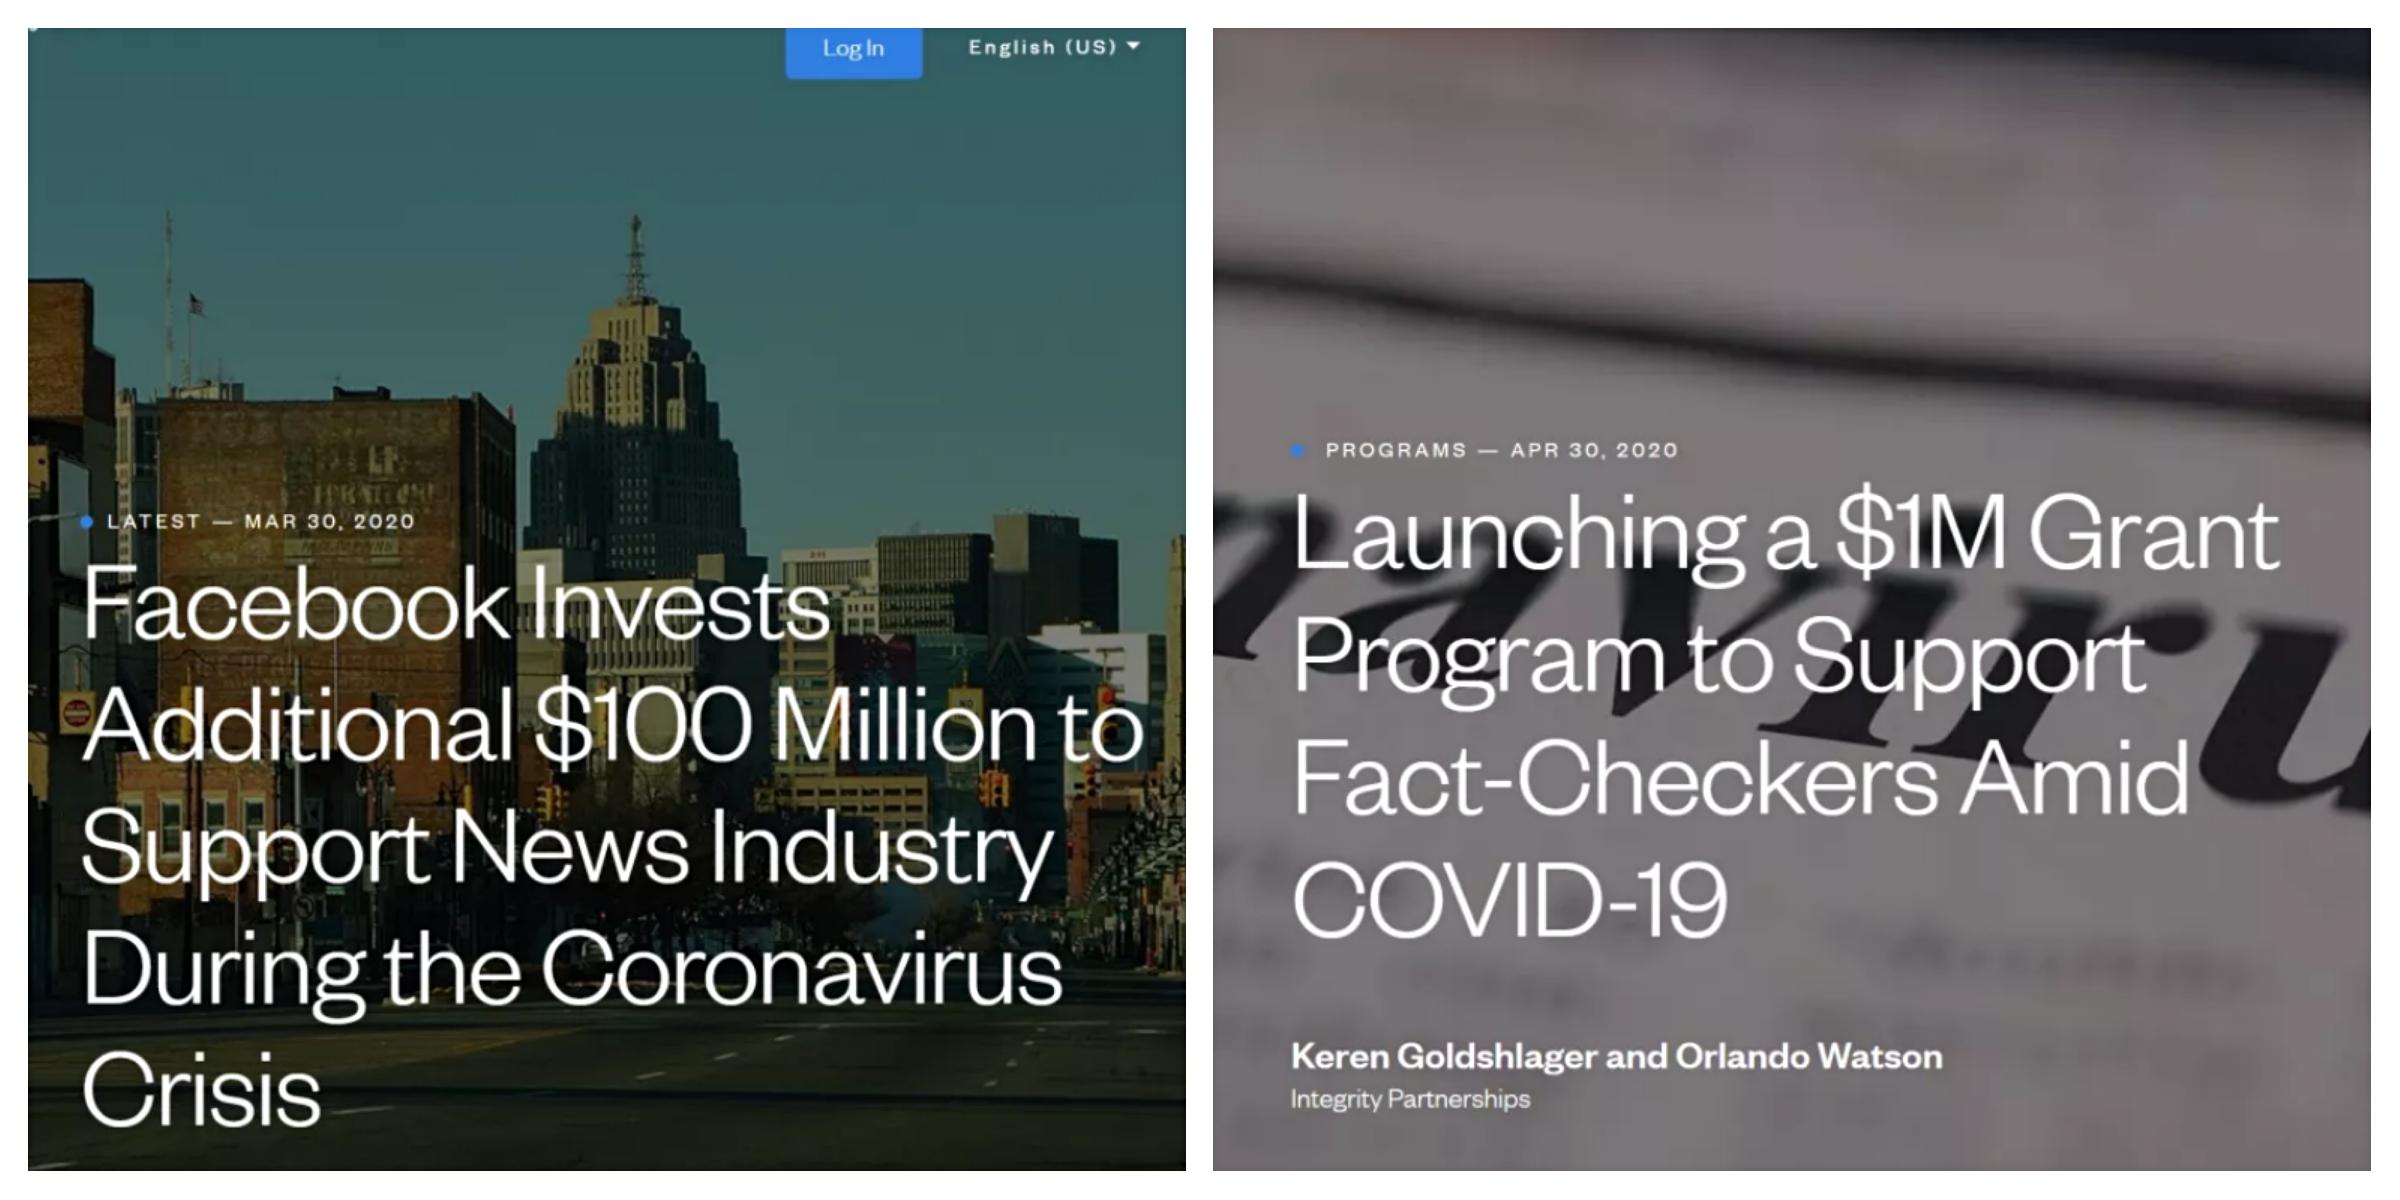Click the blue dot beside PROGRAMS

1298,451
